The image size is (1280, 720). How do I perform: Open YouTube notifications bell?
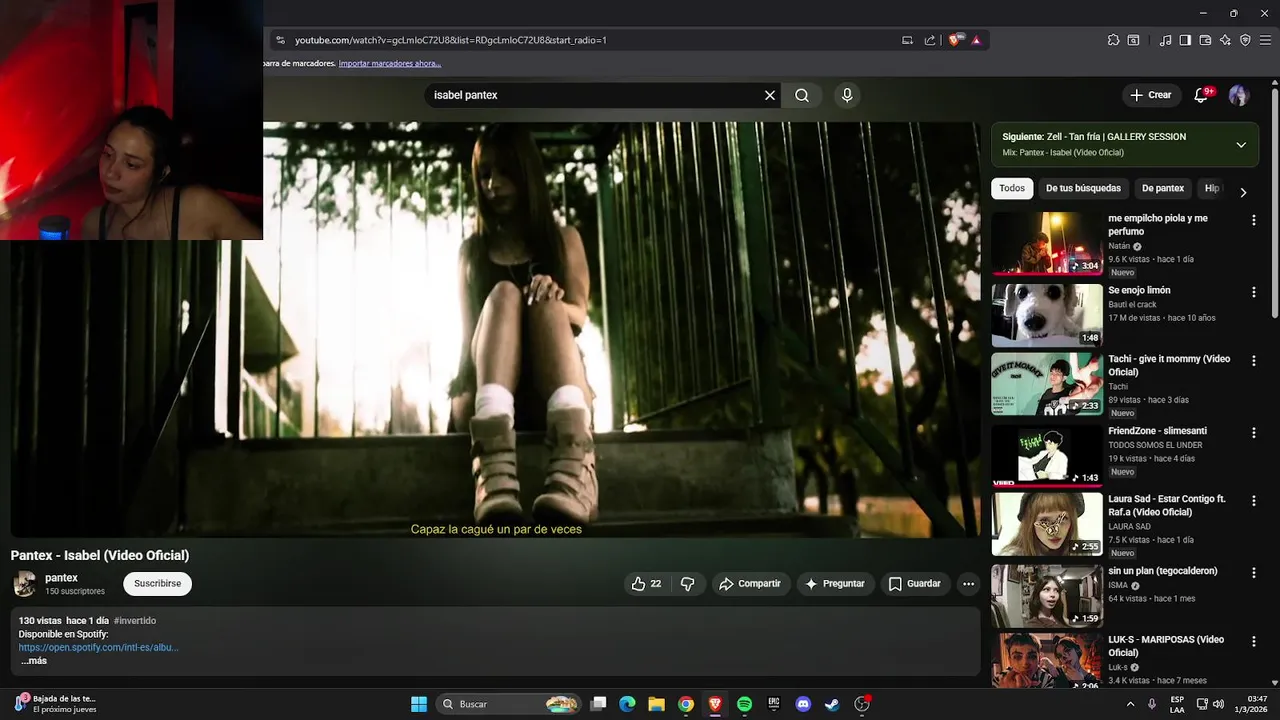(1201, 95)
